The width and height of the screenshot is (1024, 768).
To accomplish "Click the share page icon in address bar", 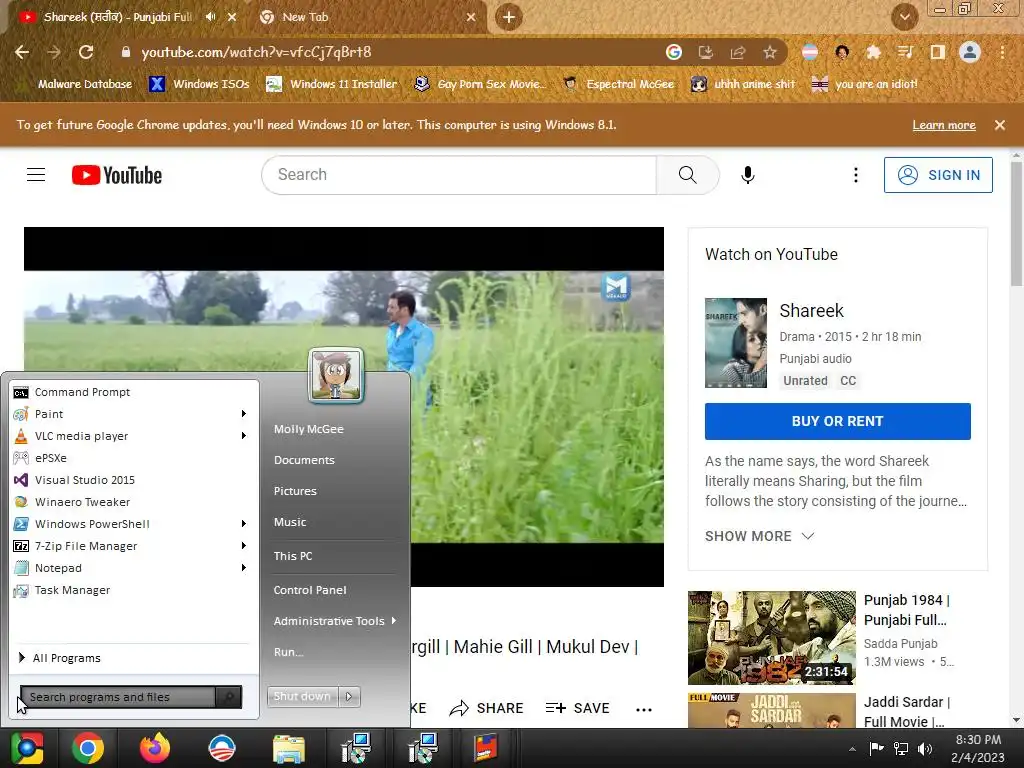I will click(x=738, y=52).
